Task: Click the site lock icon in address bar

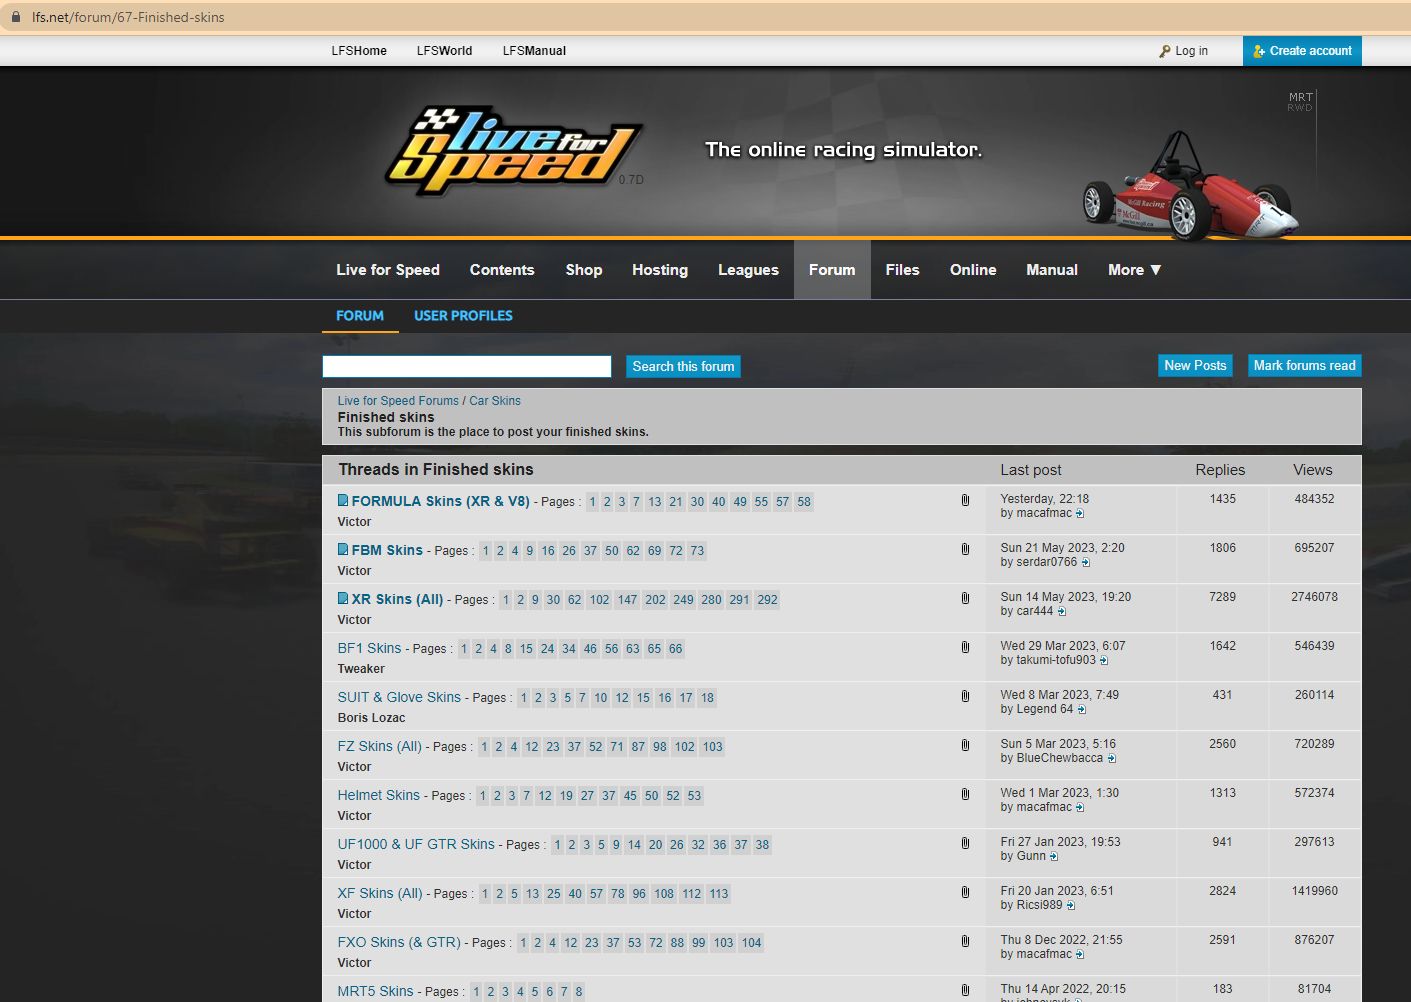Action: pyautogui.click(x=16, y=17)
